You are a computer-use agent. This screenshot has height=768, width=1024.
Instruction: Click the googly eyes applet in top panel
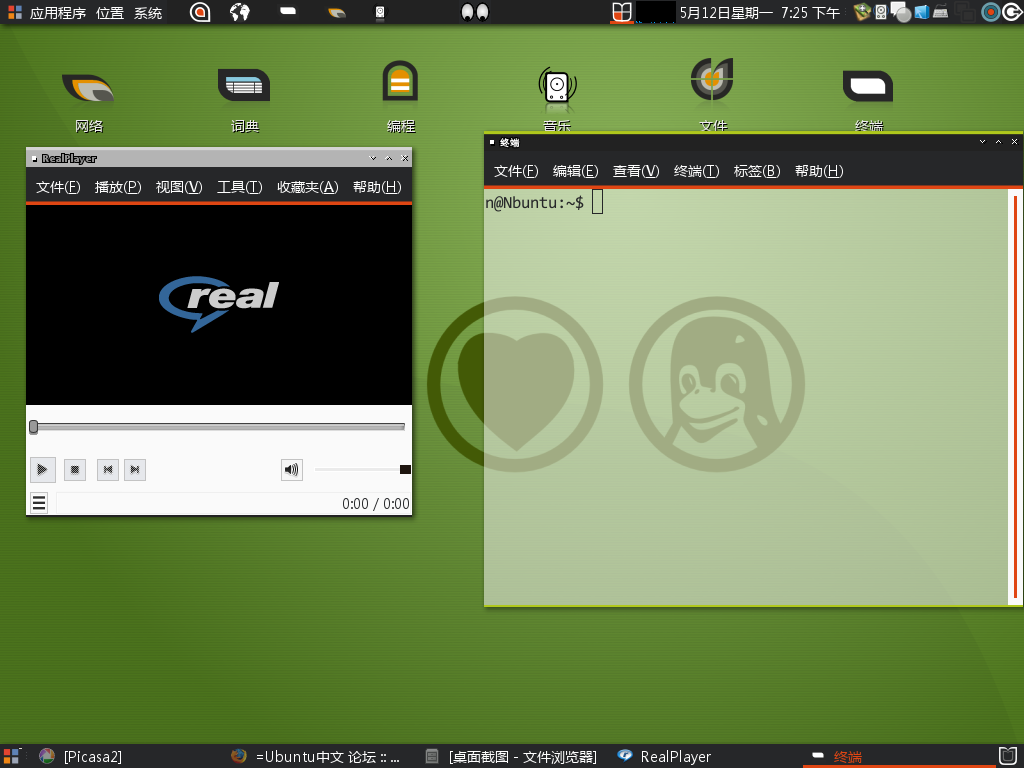pyautogui.click(x=475, y=12)
